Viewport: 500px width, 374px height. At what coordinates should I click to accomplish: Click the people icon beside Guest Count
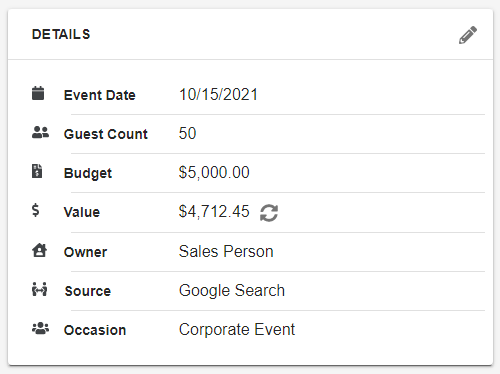click(40, 132)
